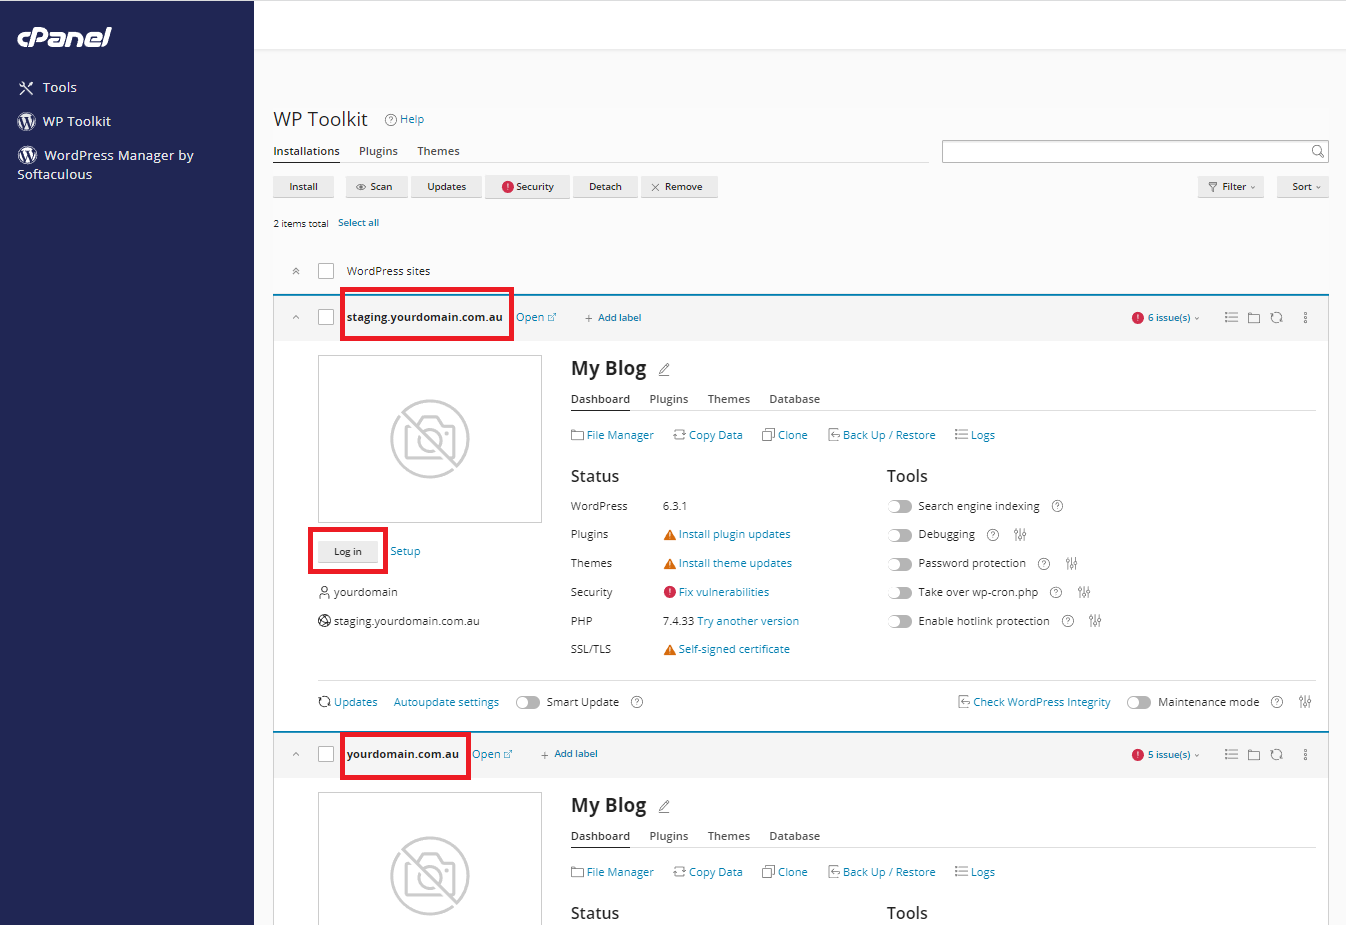Open folder icon in yourdomain.com.au header
The height and width of the screenshot is (925, 1346).
tap(1254, 755)
